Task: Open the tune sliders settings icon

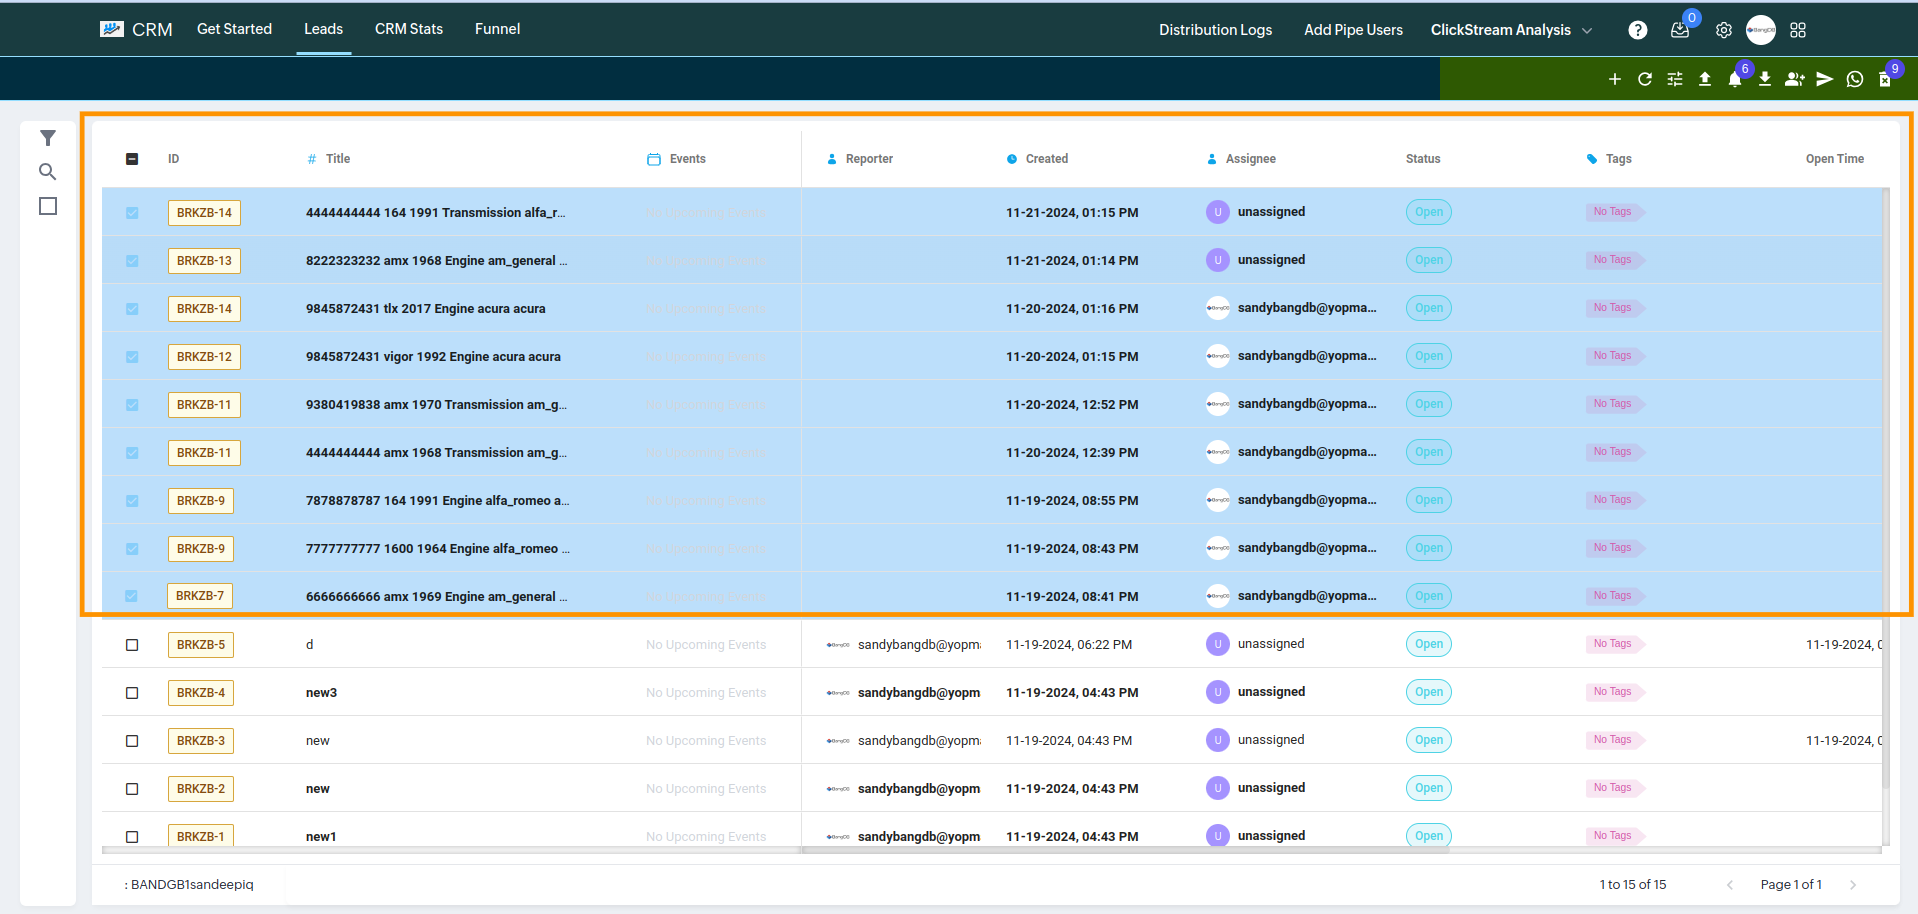Action: [x=1675, y=79]
